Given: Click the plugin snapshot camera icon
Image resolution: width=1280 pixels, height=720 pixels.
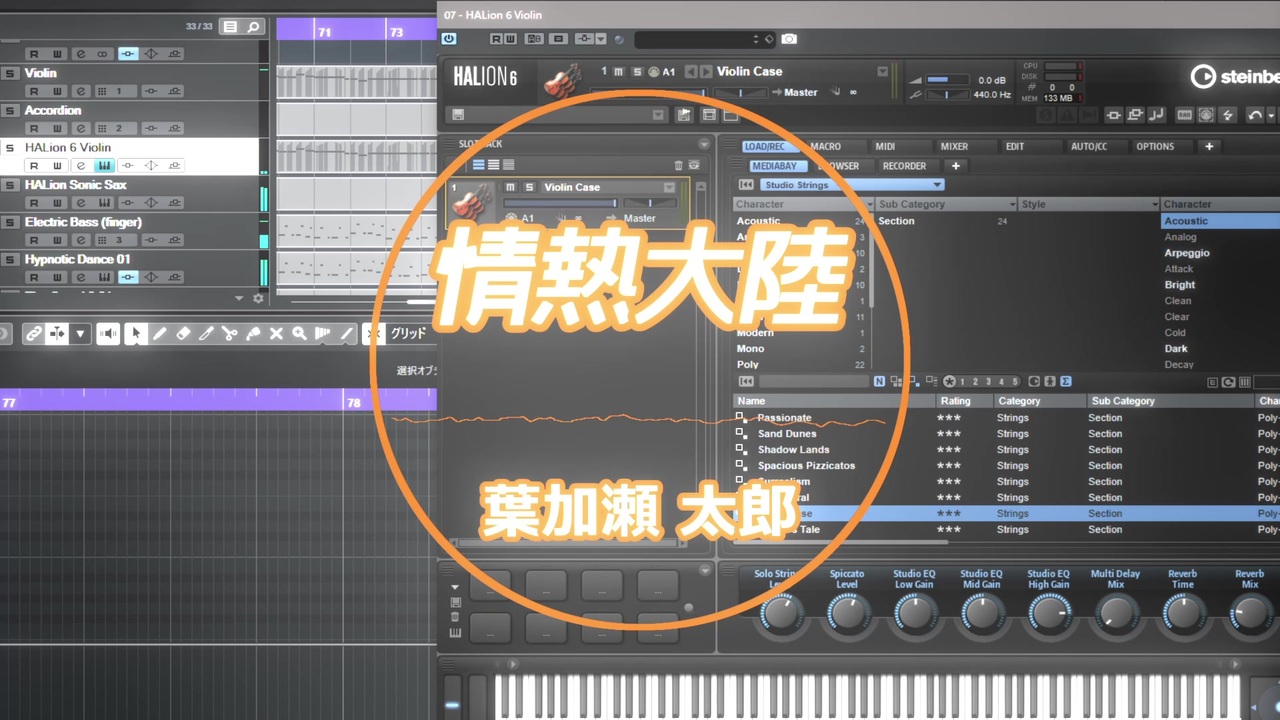Looking at the screenshot, I should [789, 39].
